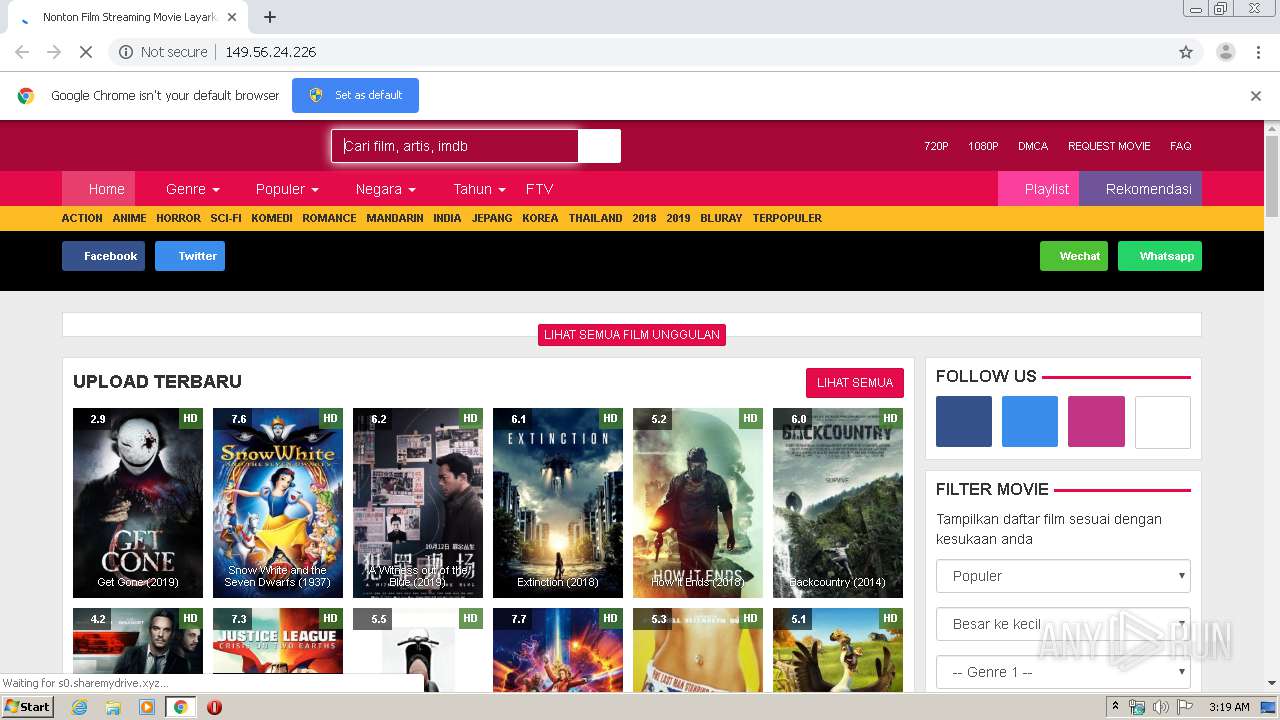
Task: Open the Extinction (2018) poster
Action: click(558, 503)
